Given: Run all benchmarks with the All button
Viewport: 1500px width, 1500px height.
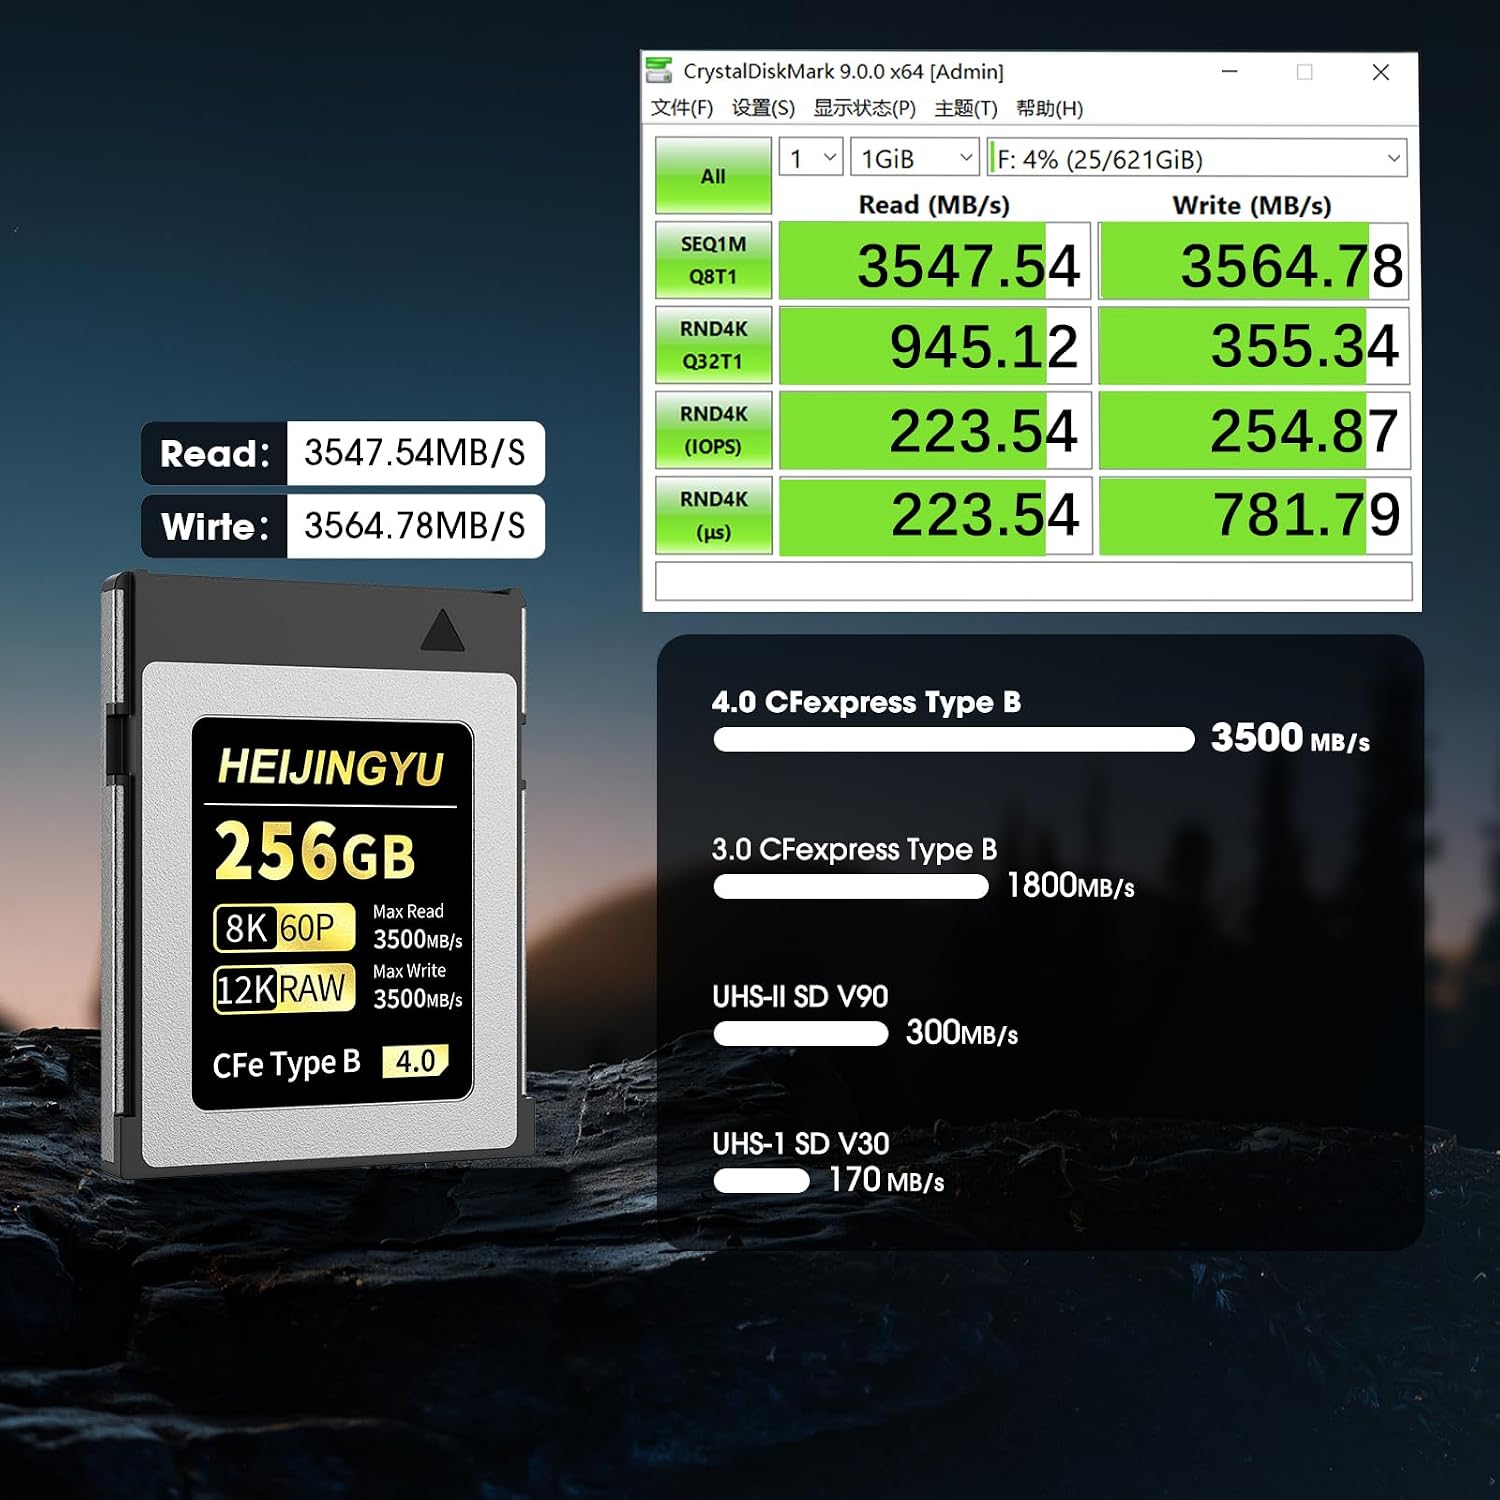Looking at the screenshot, I should 713,176.
